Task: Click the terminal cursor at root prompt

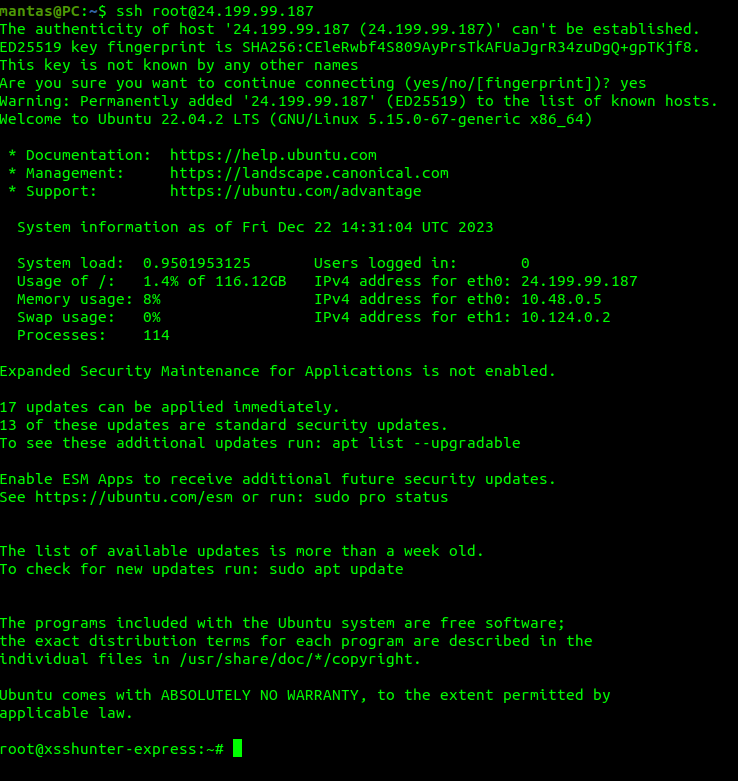Action: pyautogui.click(x=238, y=749)
